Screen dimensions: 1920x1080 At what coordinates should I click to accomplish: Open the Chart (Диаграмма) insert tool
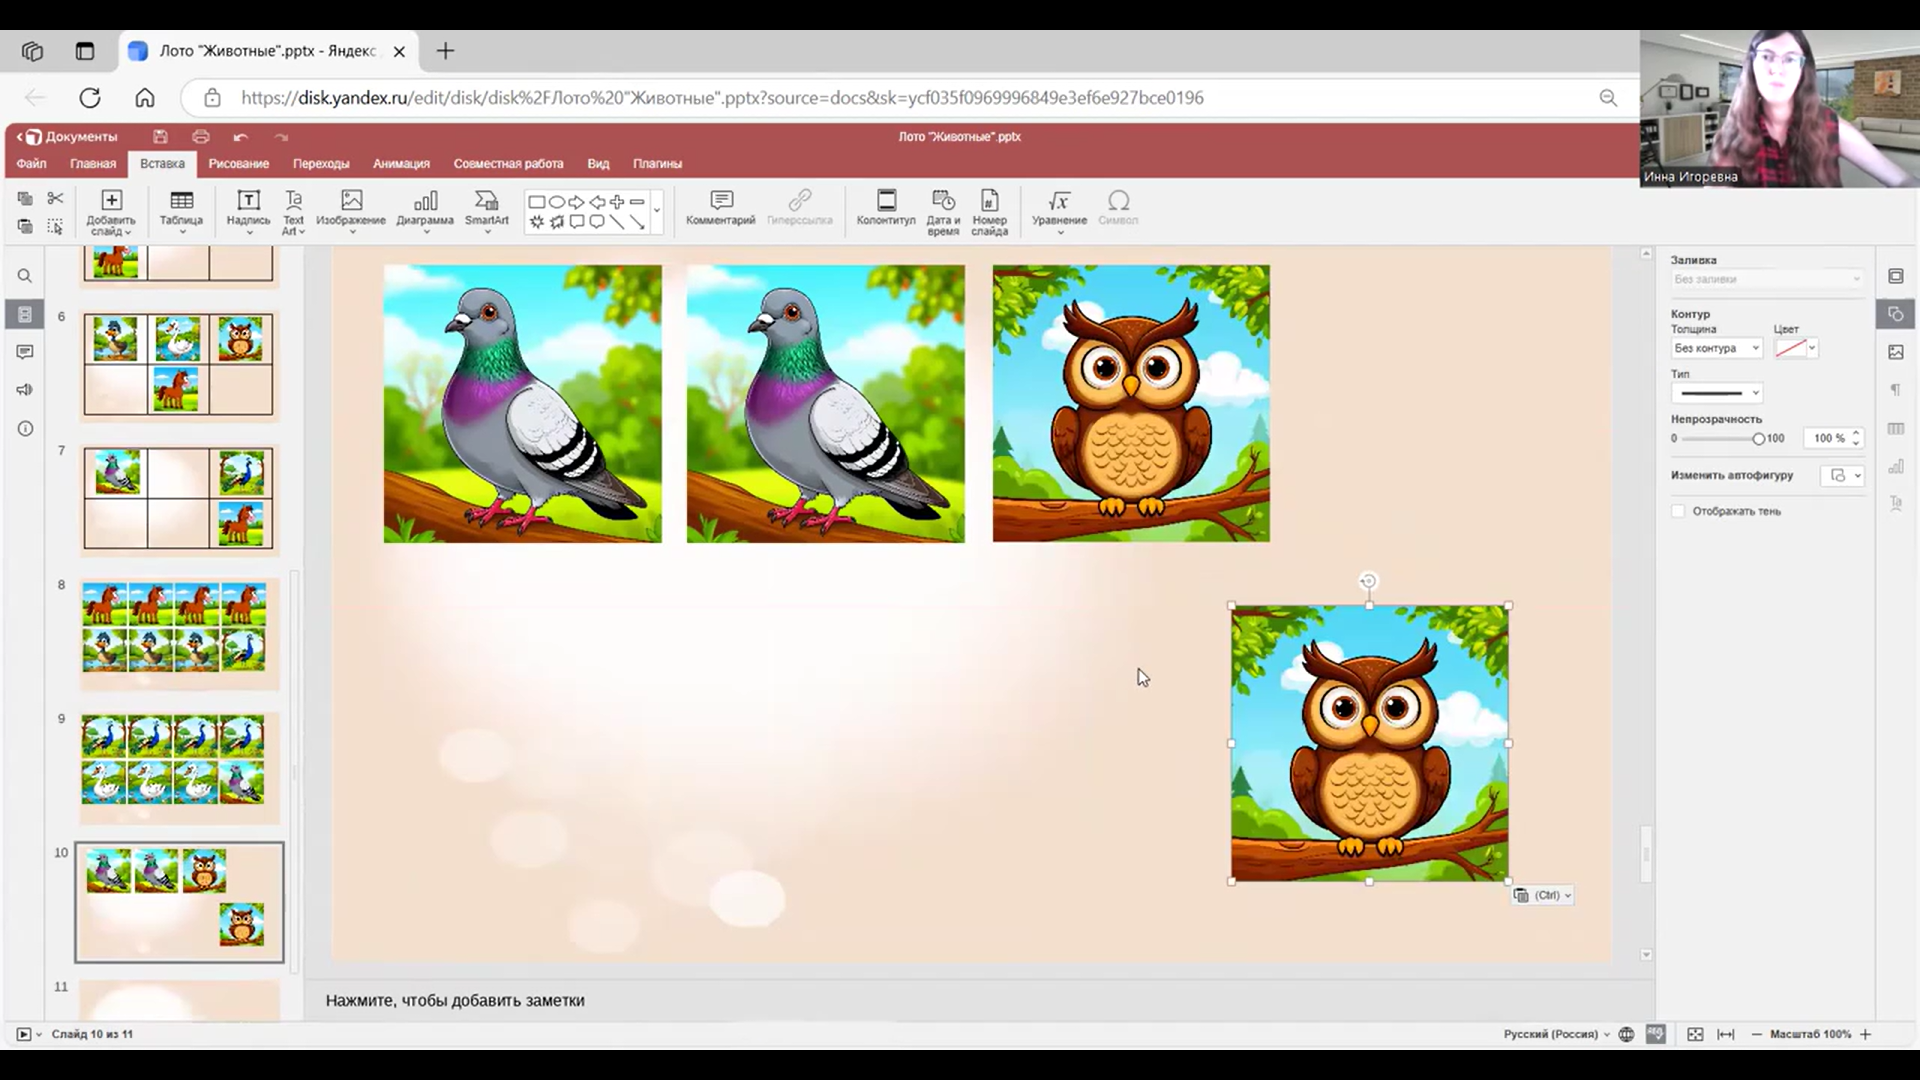(425, 201)
